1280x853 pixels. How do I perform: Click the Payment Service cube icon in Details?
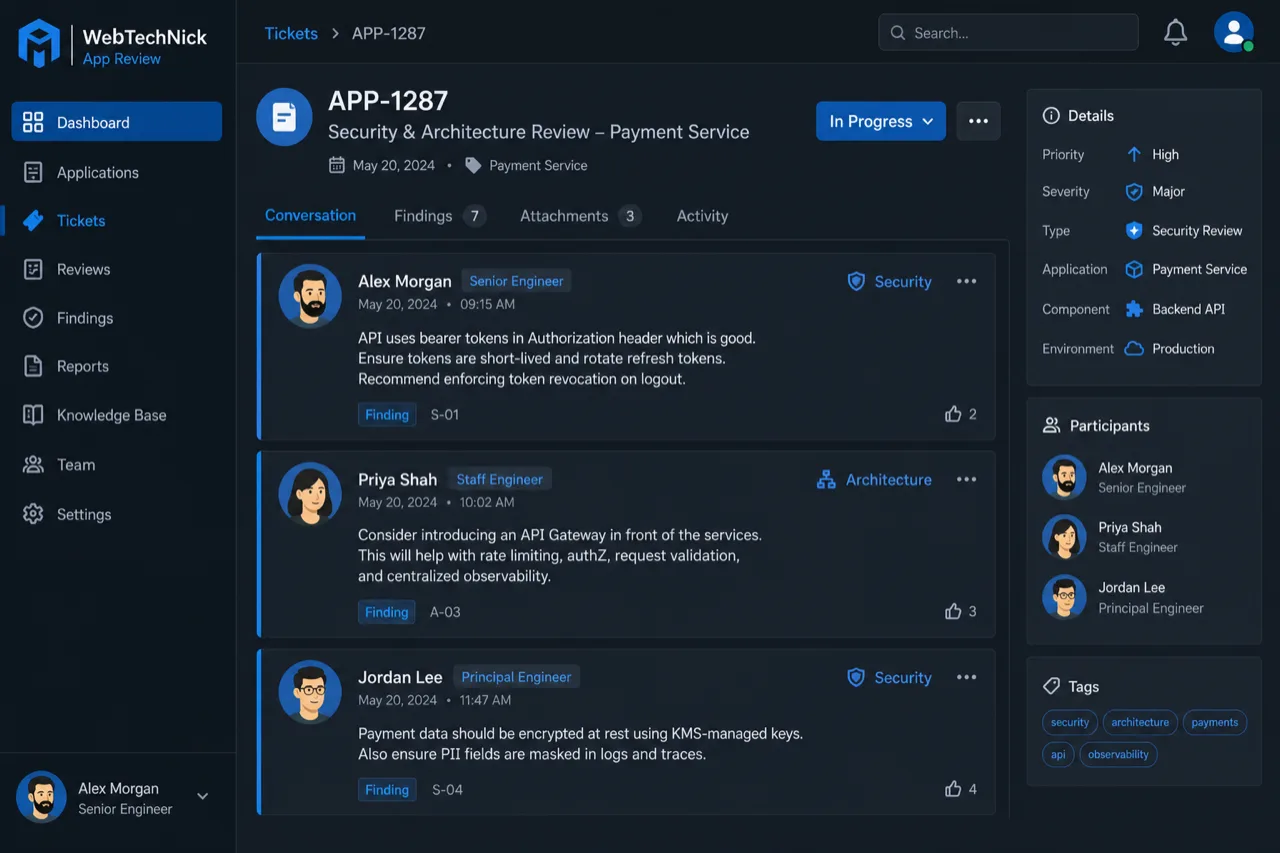click(x=1134, y=269)
